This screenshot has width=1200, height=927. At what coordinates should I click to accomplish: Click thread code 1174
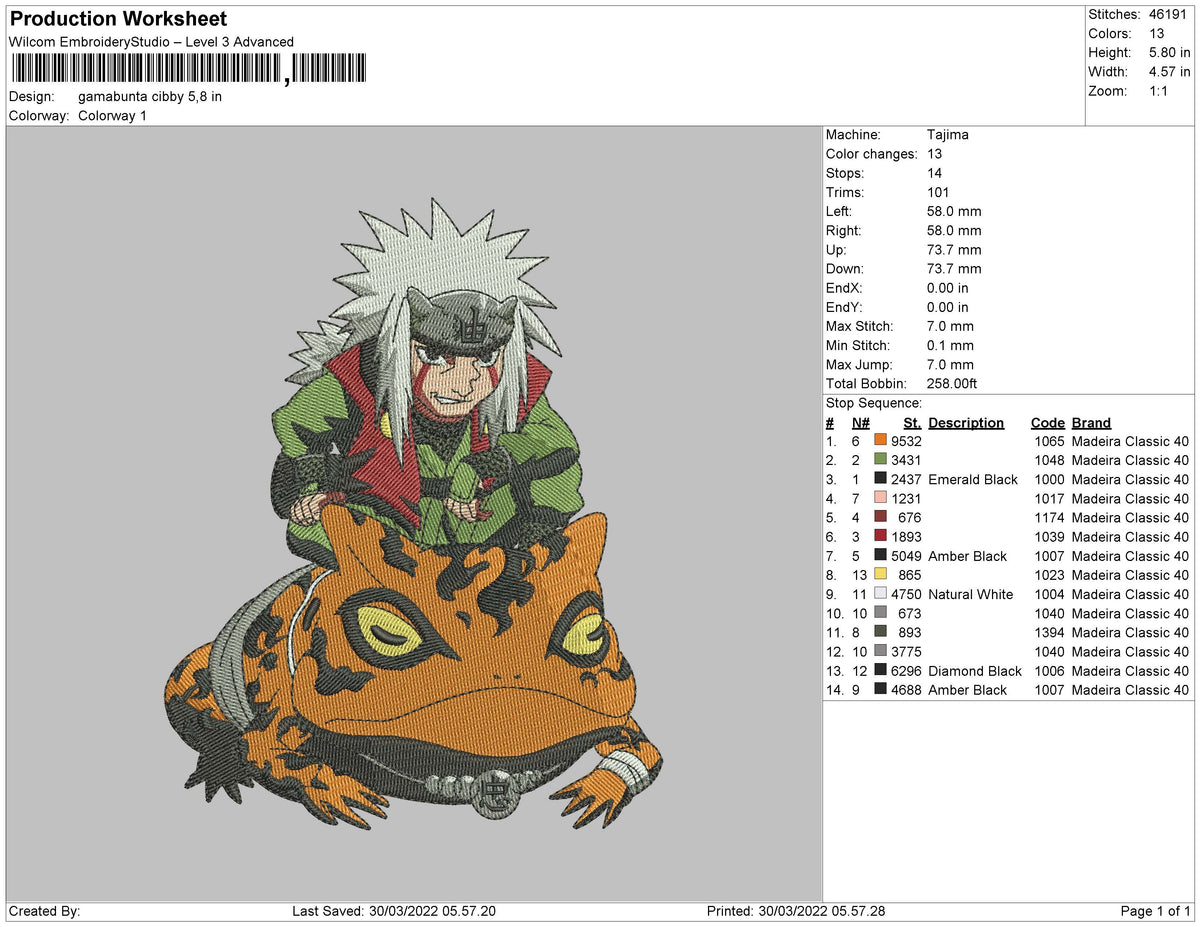point(1049,518)
